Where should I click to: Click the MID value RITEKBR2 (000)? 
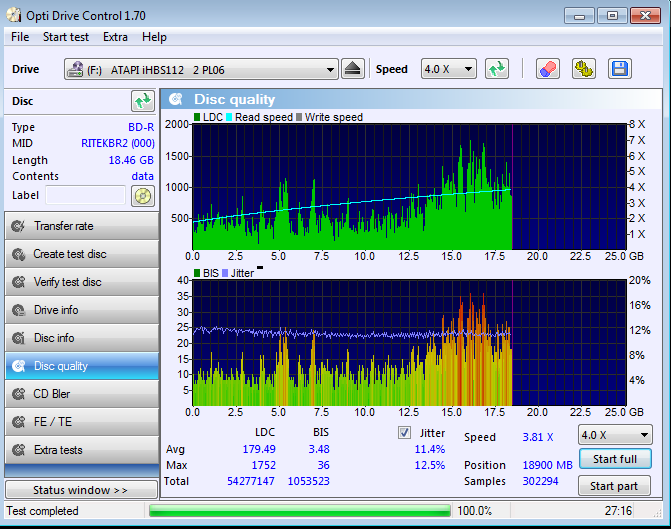tap(118, 143)
